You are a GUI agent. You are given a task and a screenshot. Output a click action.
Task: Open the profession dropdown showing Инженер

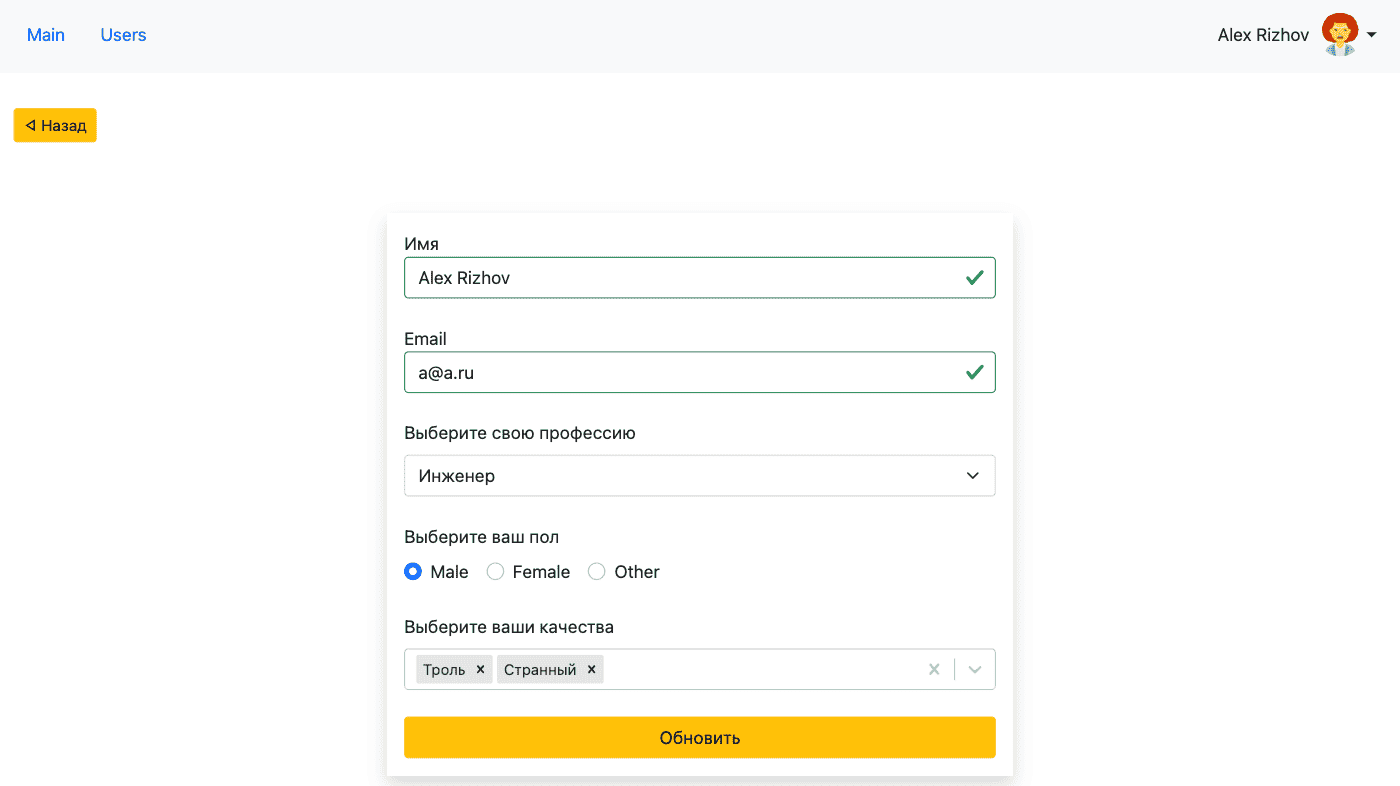pos(699,476)
